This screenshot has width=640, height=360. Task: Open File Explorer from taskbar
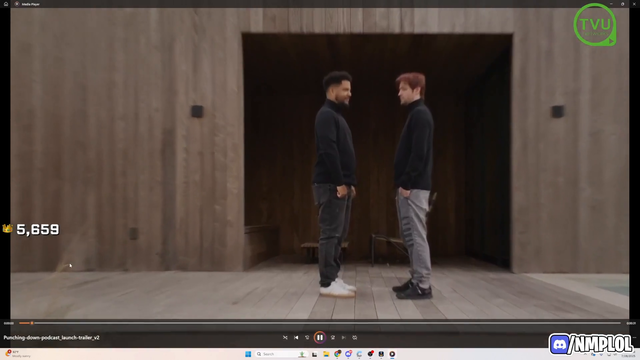(326, 354)
